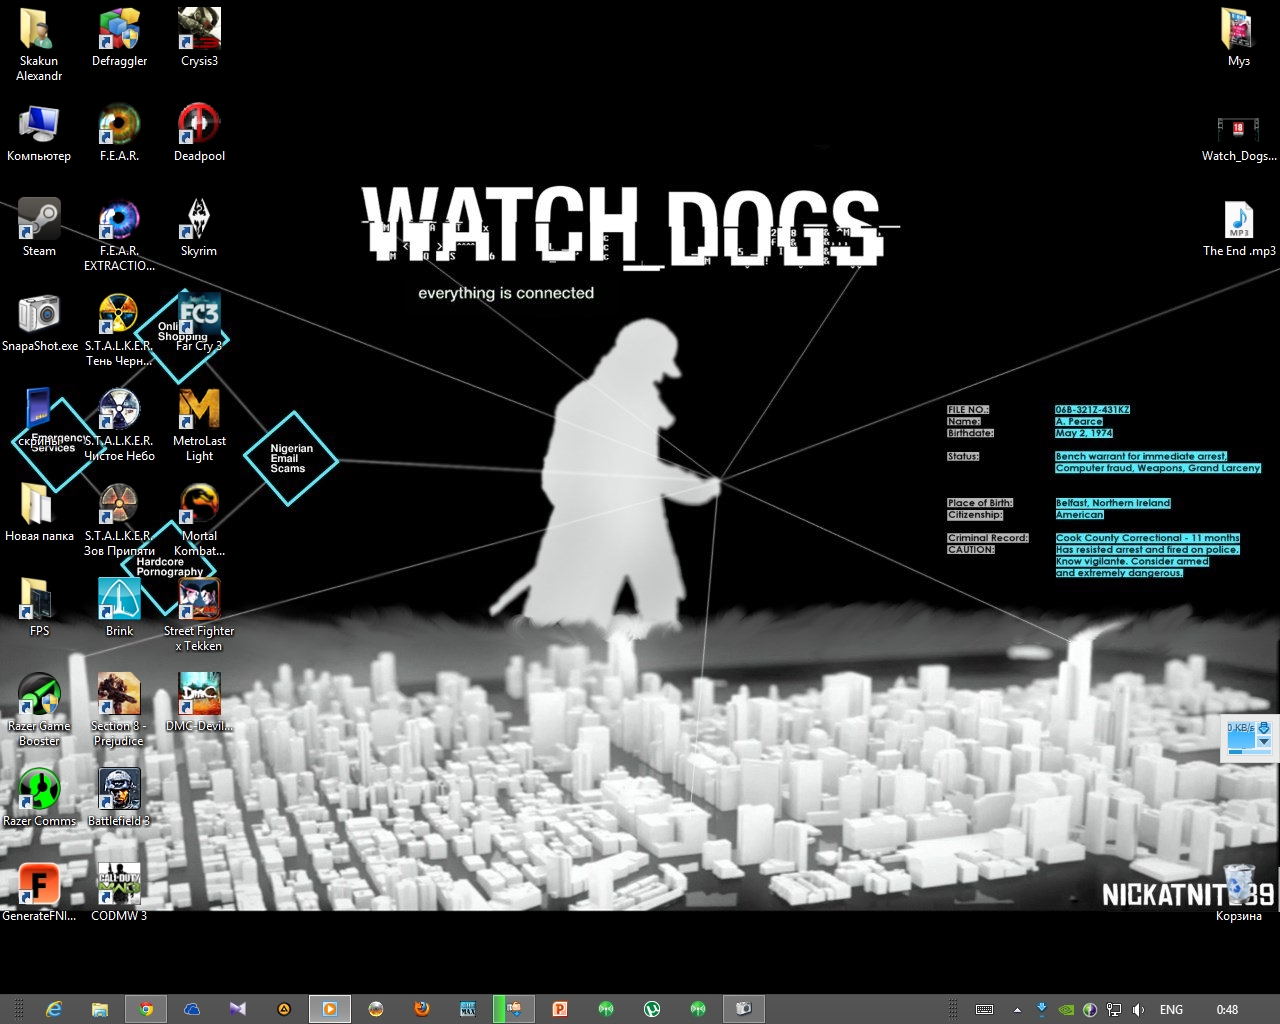Open the Razer Comms shortcut

click(x=39, y=798)
